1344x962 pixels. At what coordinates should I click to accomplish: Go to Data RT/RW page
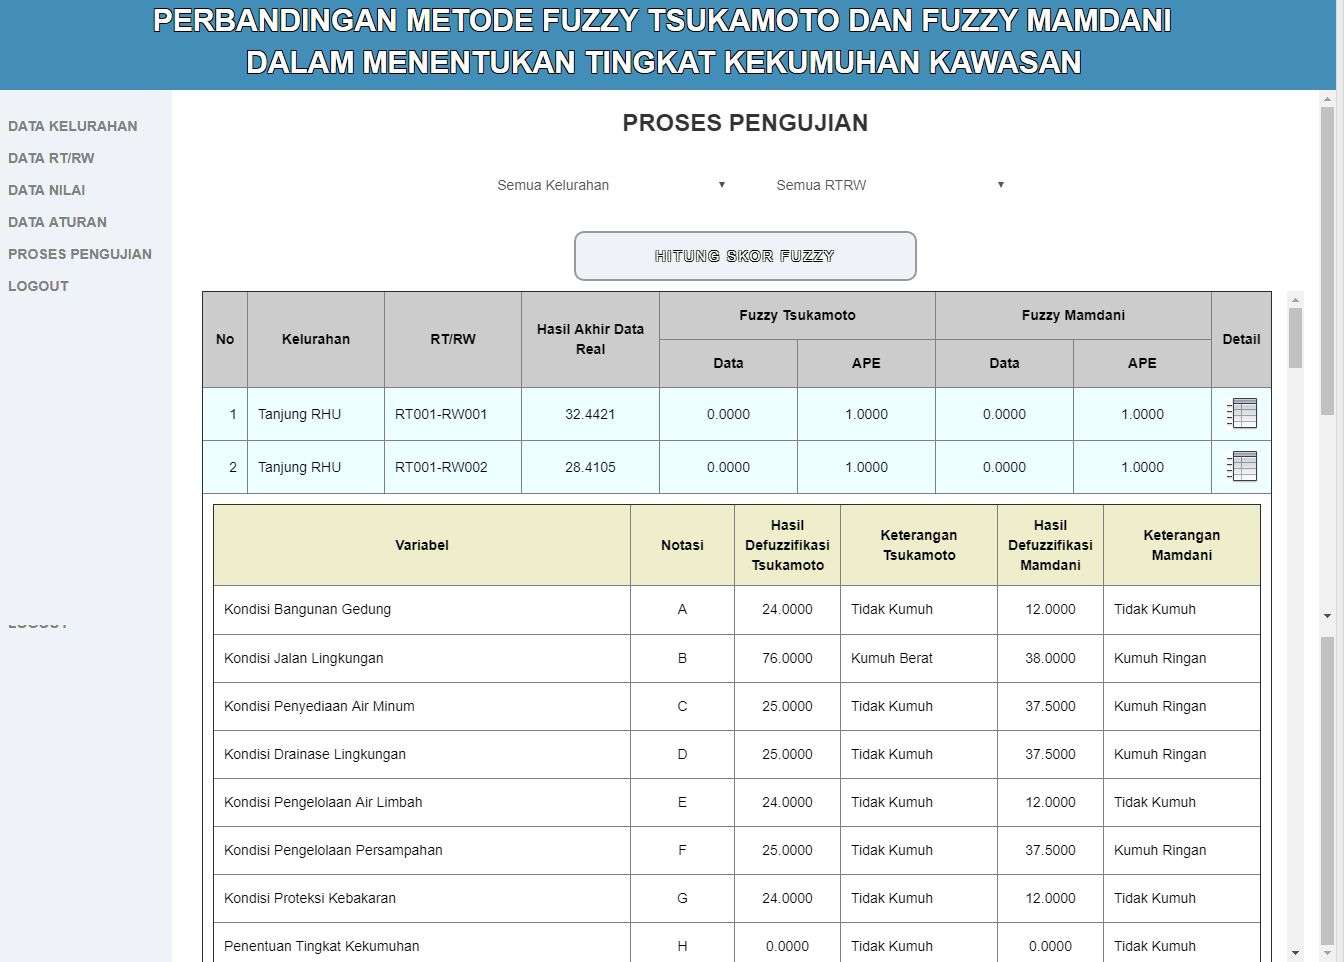tap(51, 158)
